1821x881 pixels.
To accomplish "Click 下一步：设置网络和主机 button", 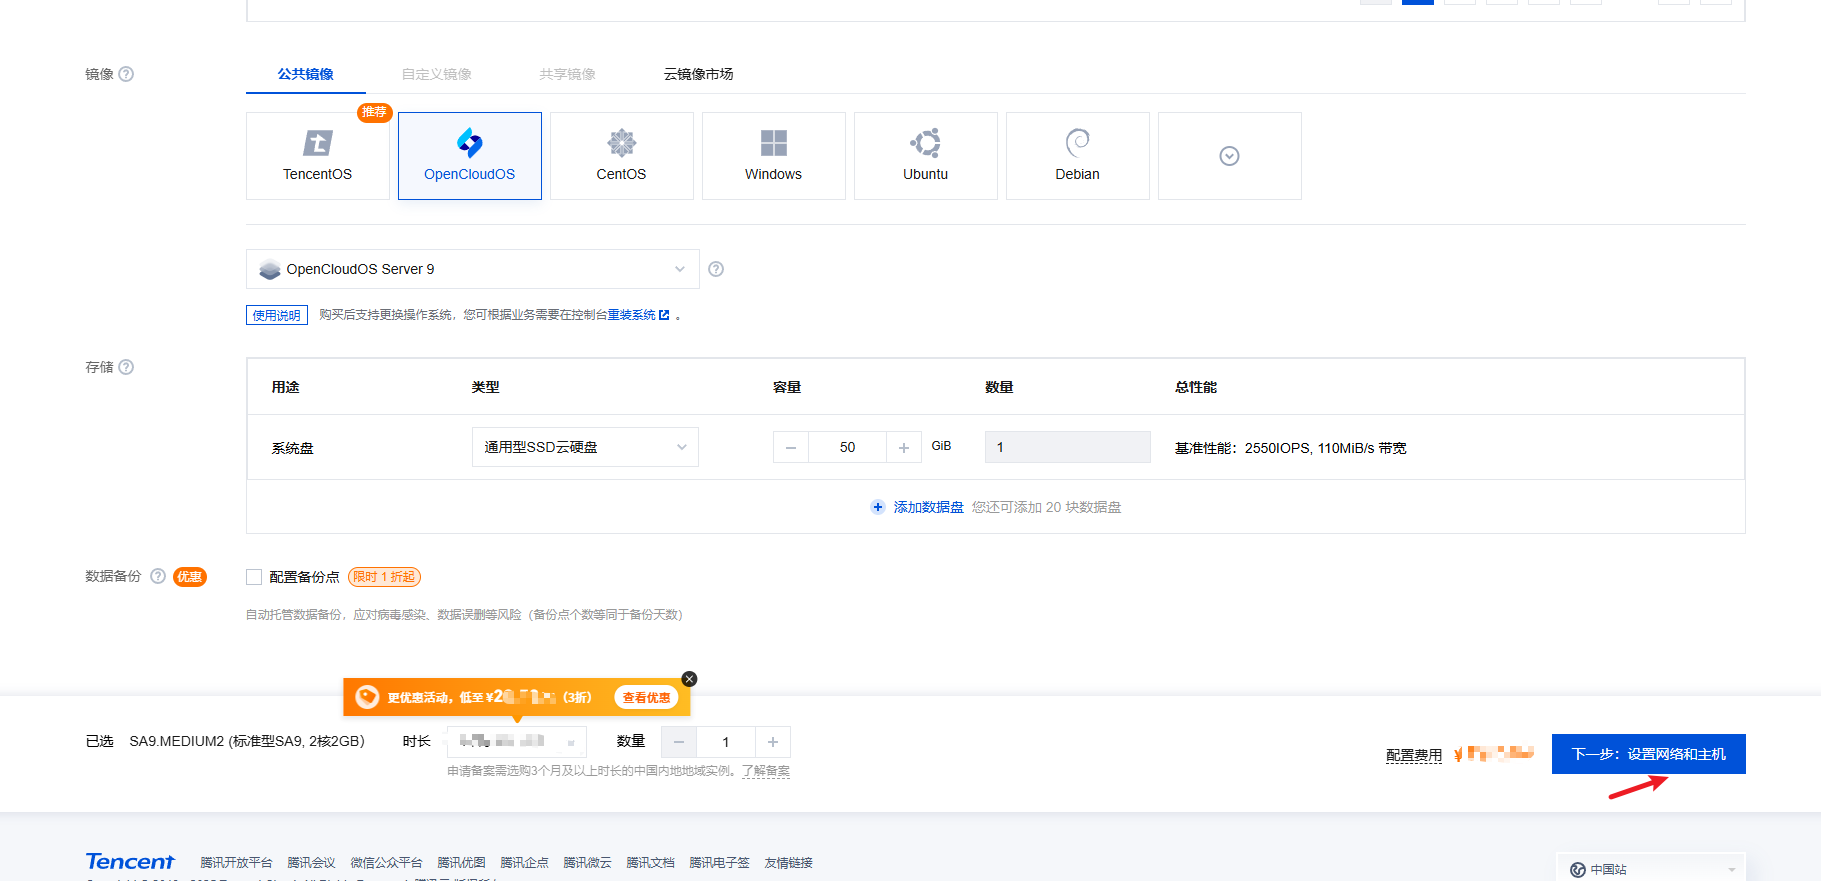I will (1649, 754).
